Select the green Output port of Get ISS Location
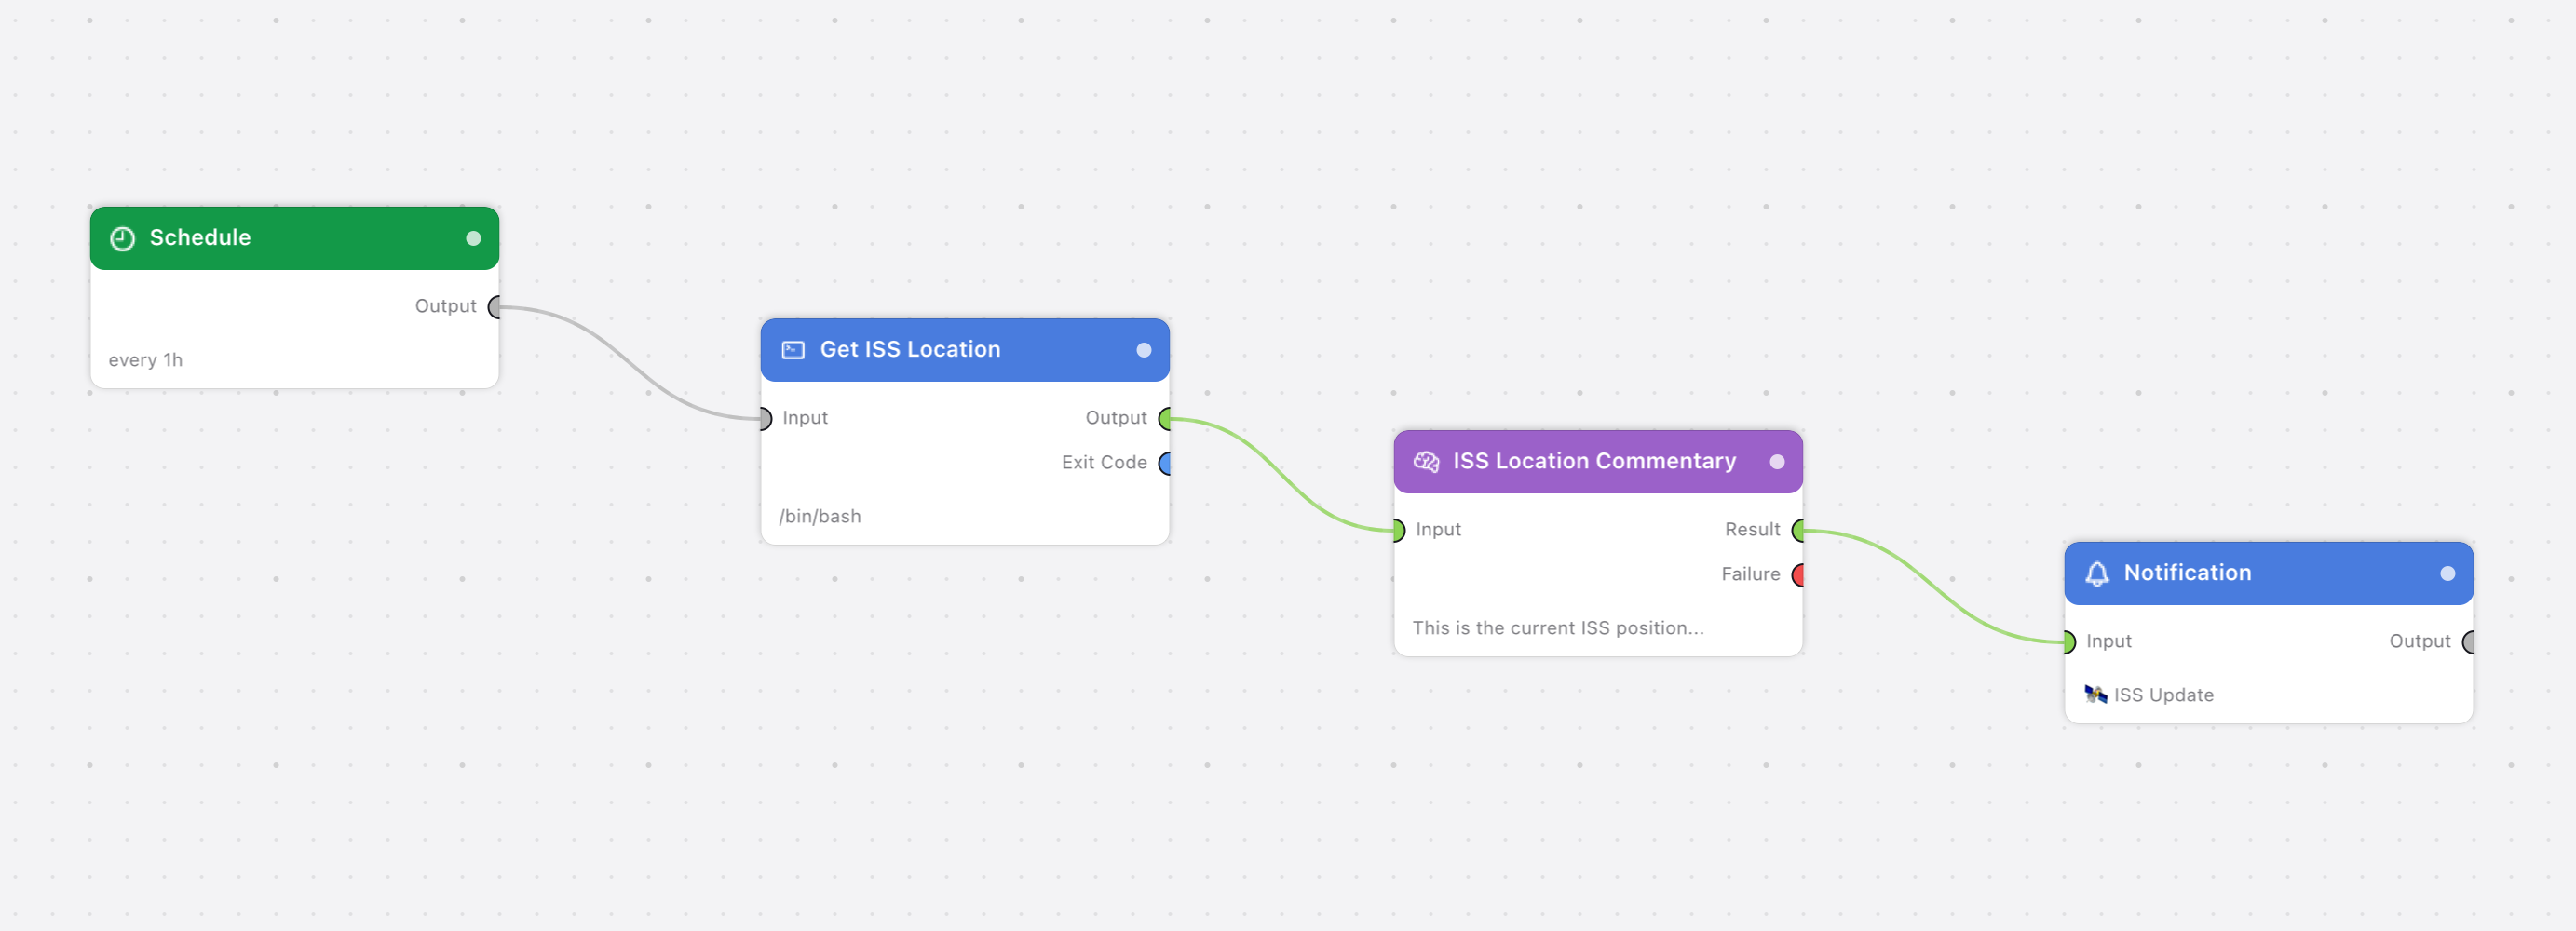 (x=1165, y=418)
